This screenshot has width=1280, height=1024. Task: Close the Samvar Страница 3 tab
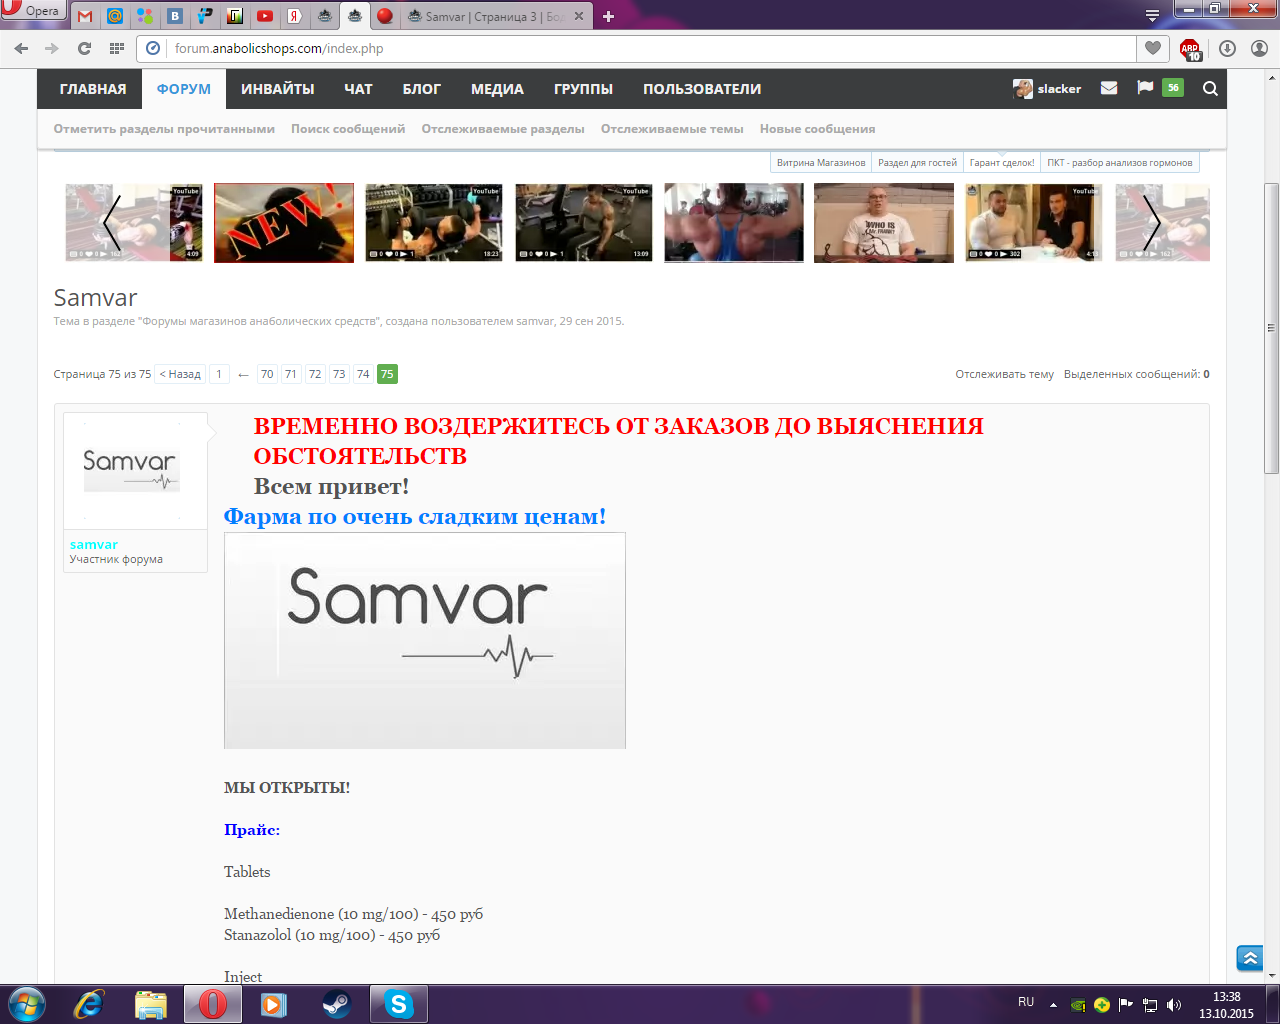[578, 16]
